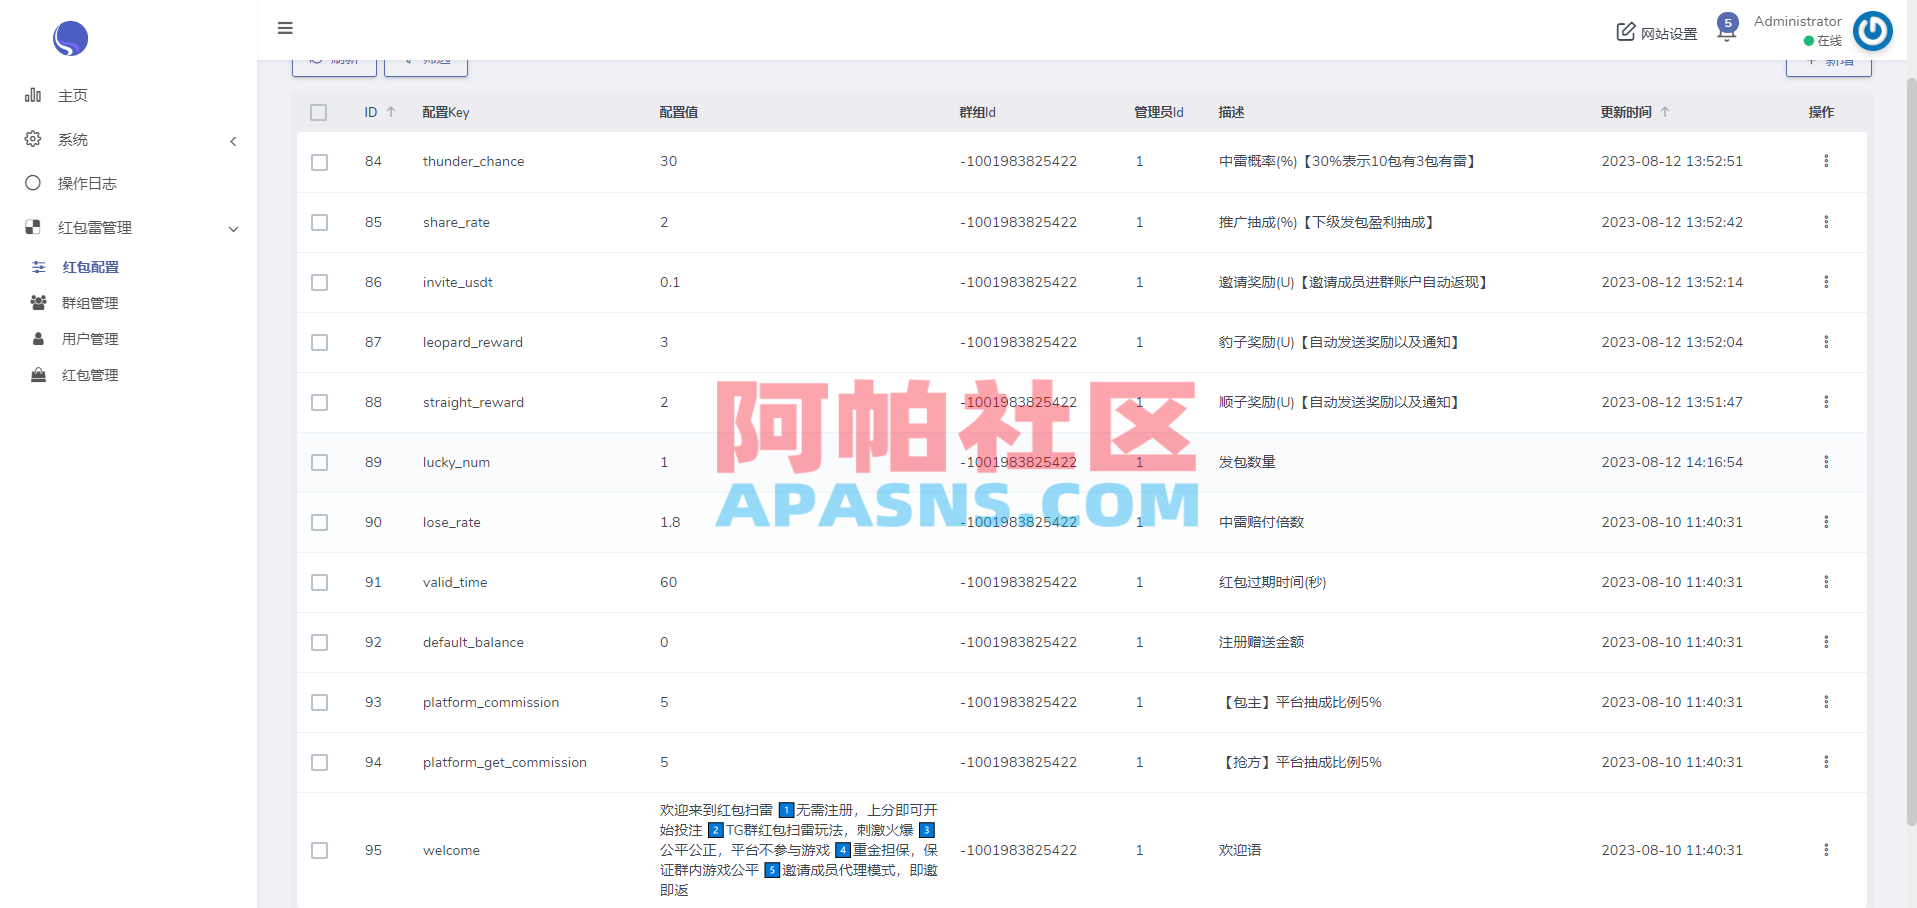This screenshot has width=1917, height=908.
Task: Select the checkbox on the welcome row
Action: click(319, 850)
